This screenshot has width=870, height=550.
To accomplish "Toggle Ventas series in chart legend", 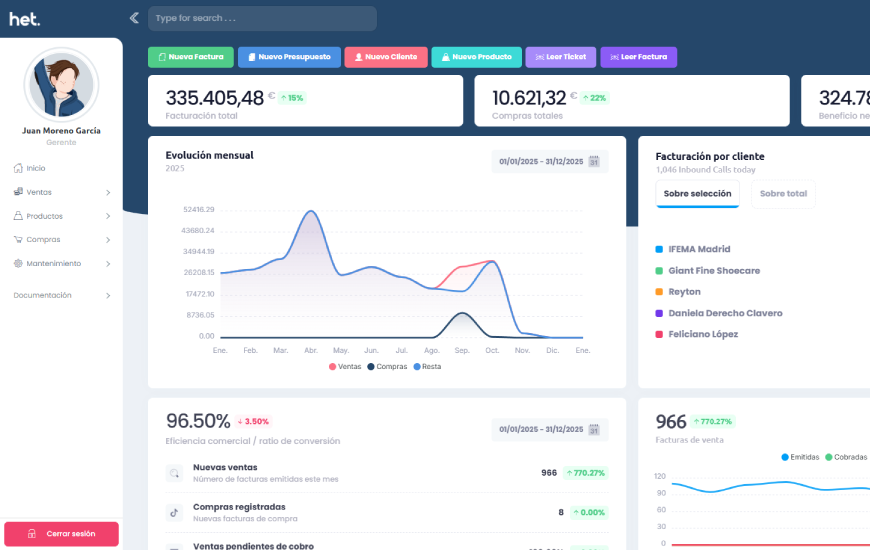I will (345, 366).
